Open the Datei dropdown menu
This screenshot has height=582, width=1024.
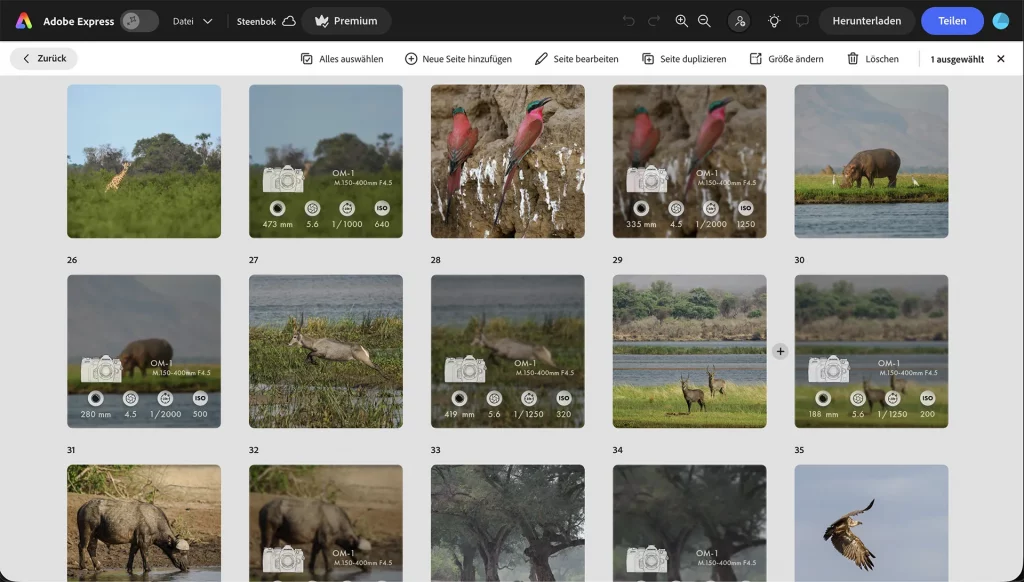click(192, 21)
